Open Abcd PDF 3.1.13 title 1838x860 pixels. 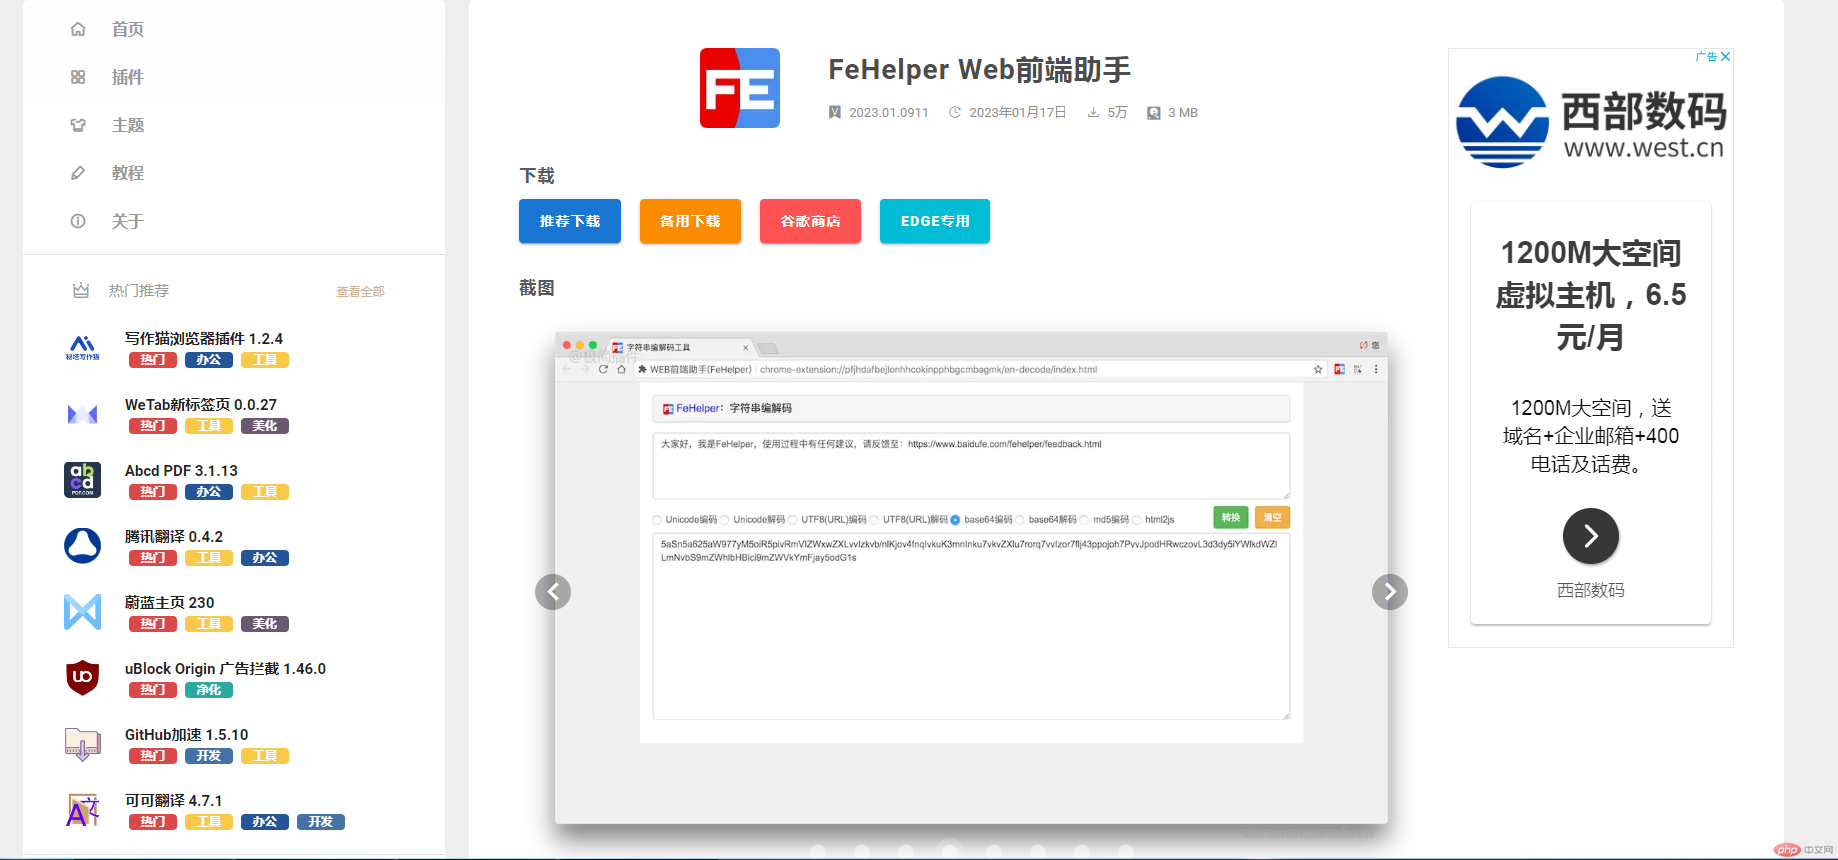pyautogui.click(x=181, y=471)
